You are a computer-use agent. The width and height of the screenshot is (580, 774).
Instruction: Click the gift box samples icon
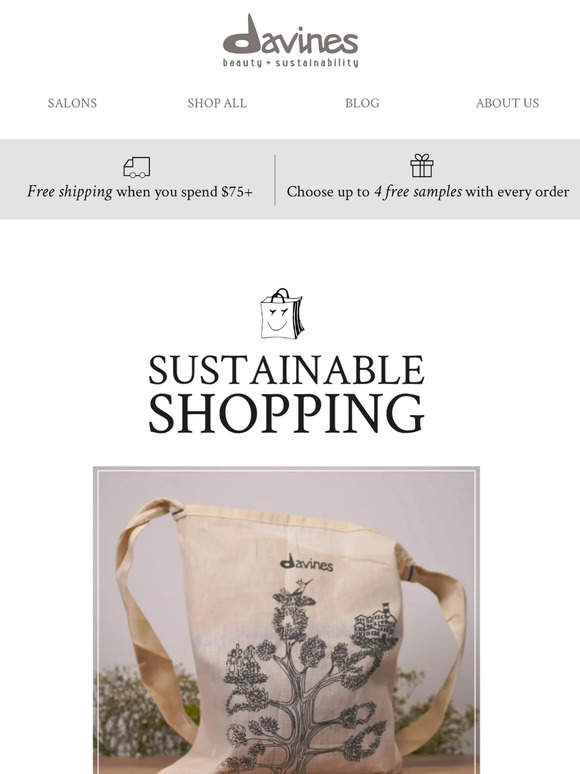422,165
